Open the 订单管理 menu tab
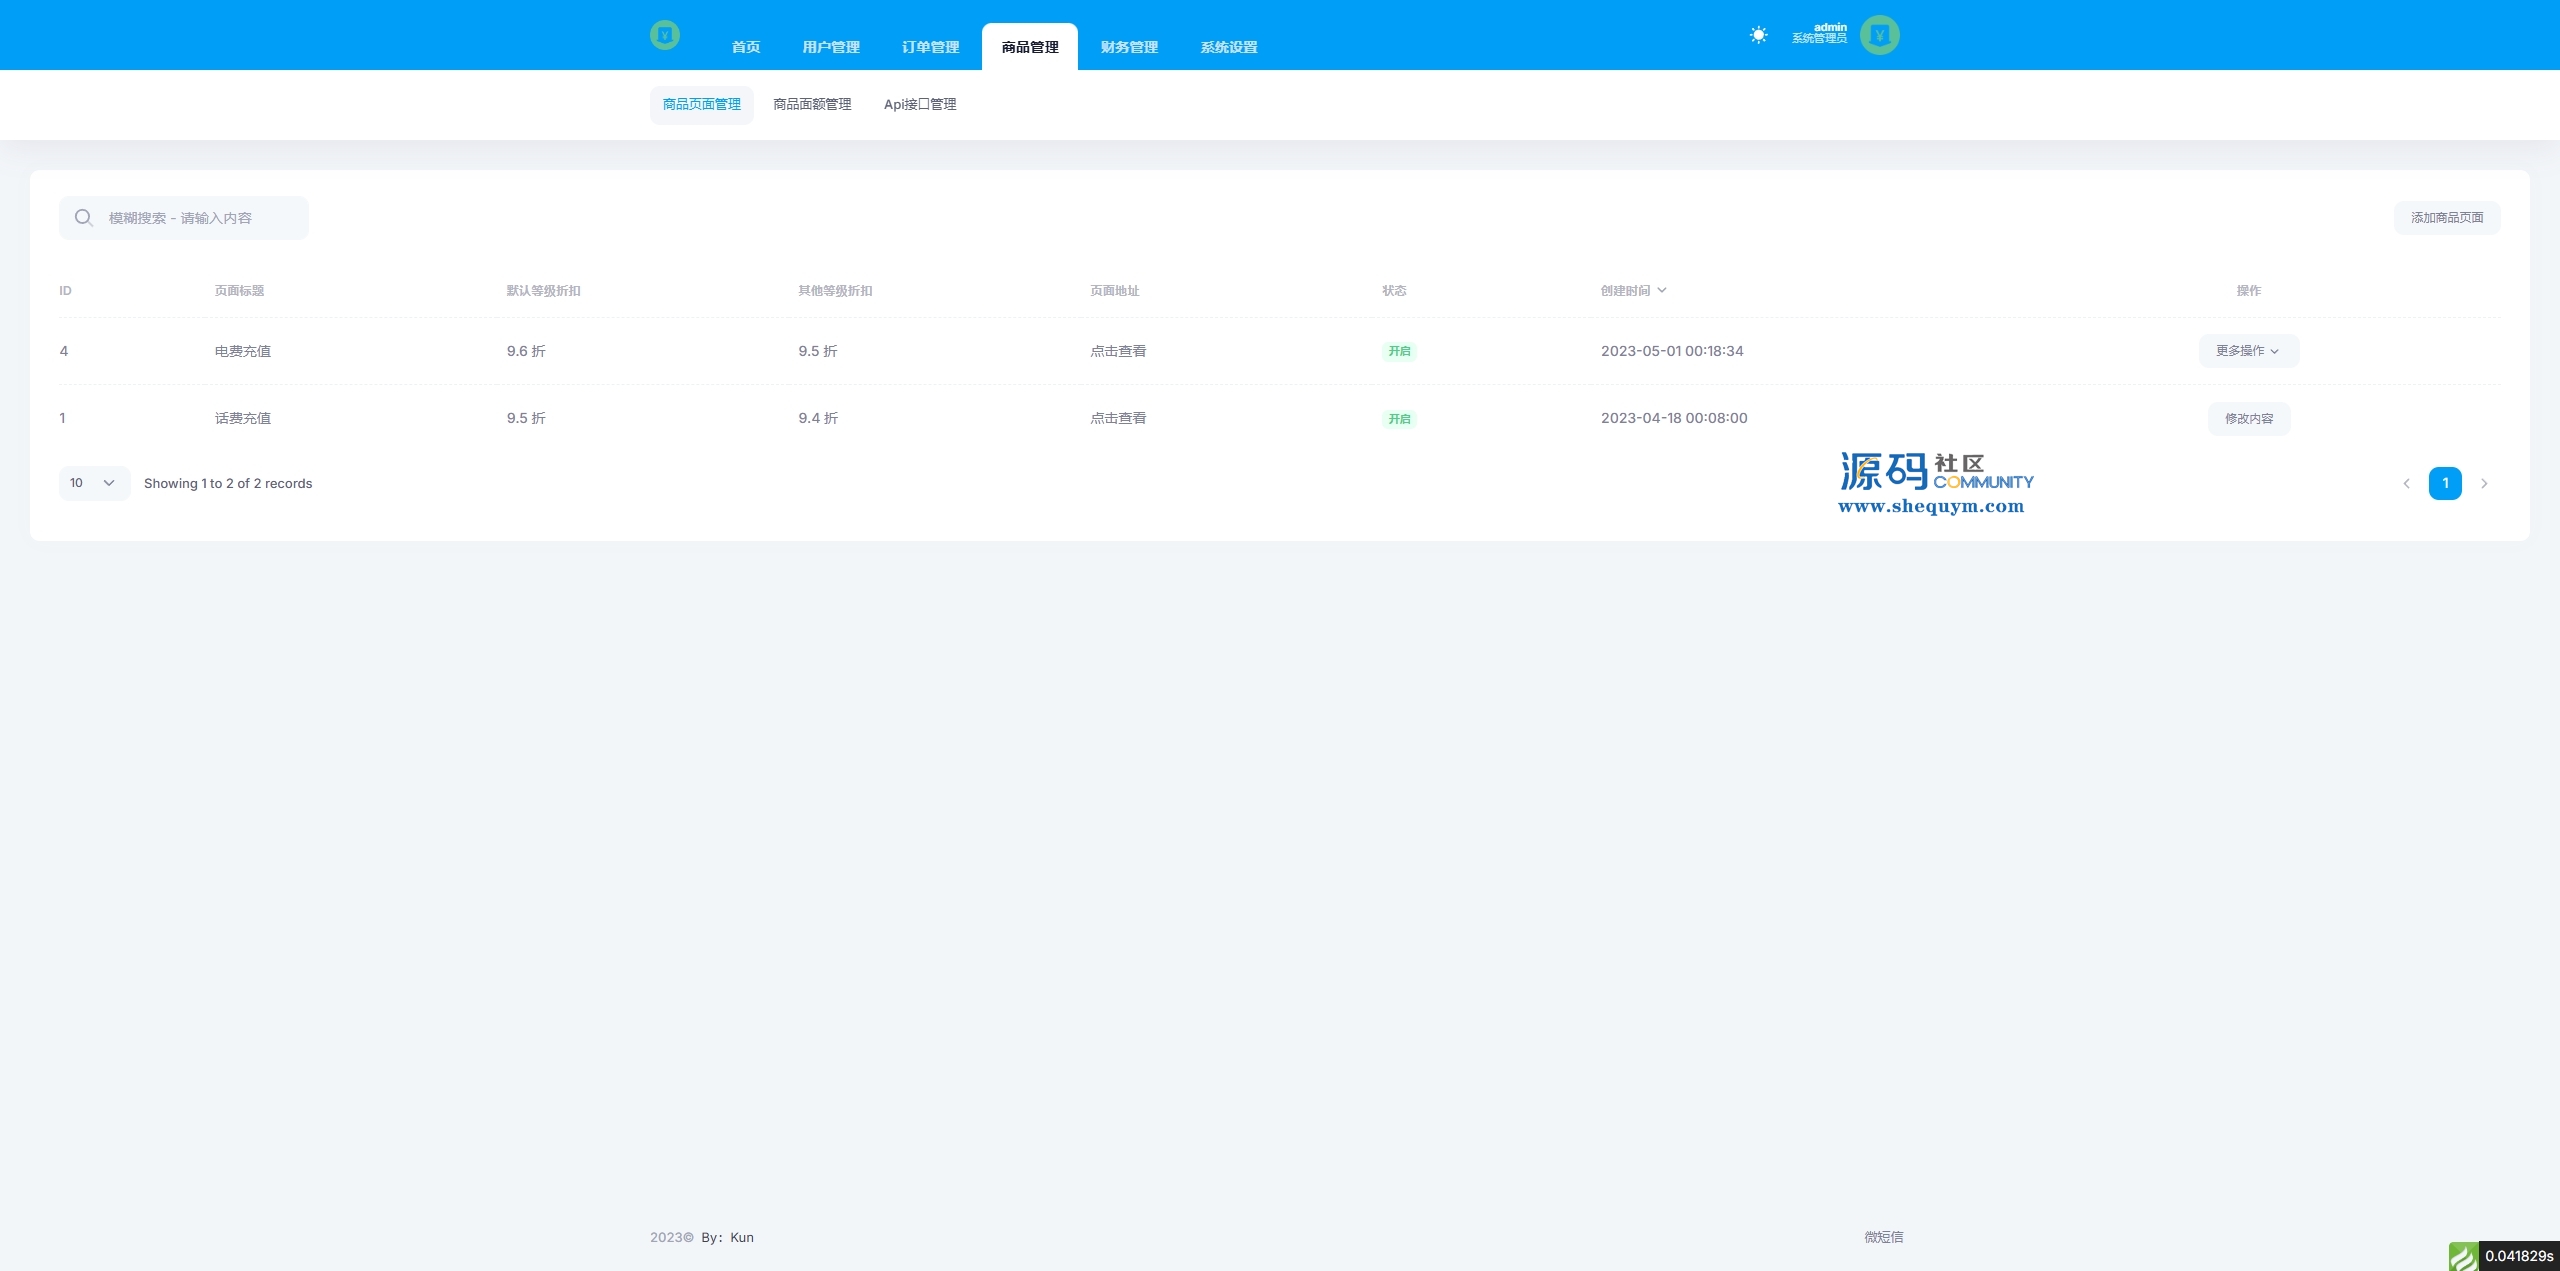Viewport: 2560px width, 1271px height. point(930,47)
